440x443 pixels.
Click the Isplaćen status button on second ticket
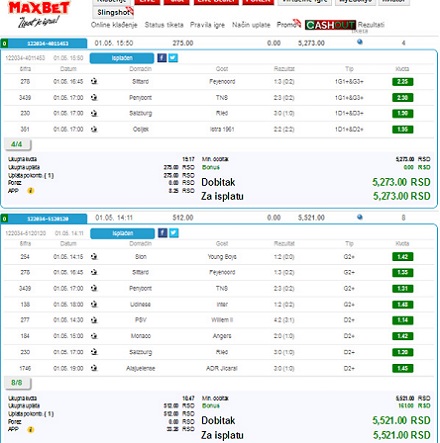click(122, 233)
